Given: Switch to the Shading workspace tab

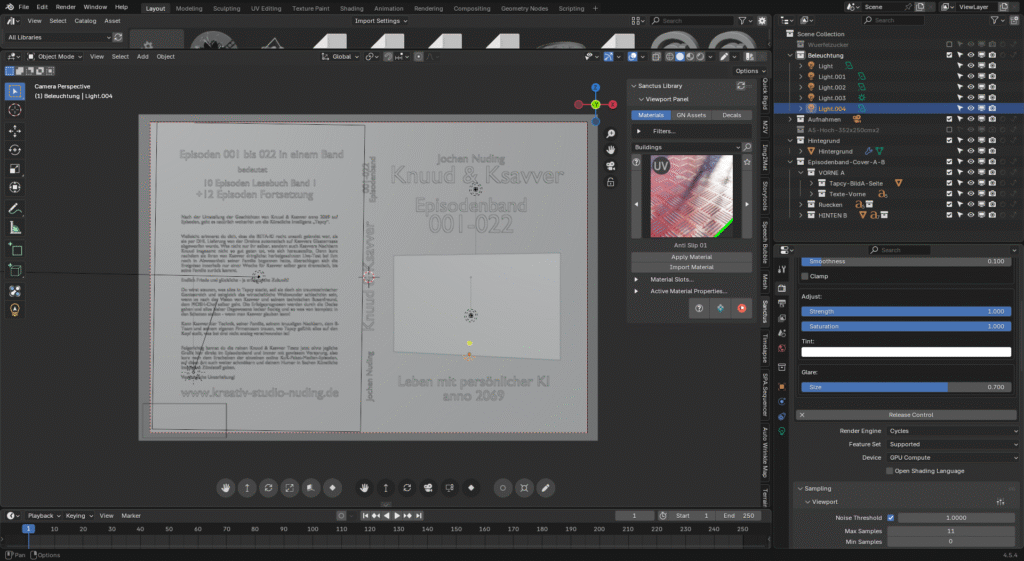Looking at the screenshot, I should 351,8.
